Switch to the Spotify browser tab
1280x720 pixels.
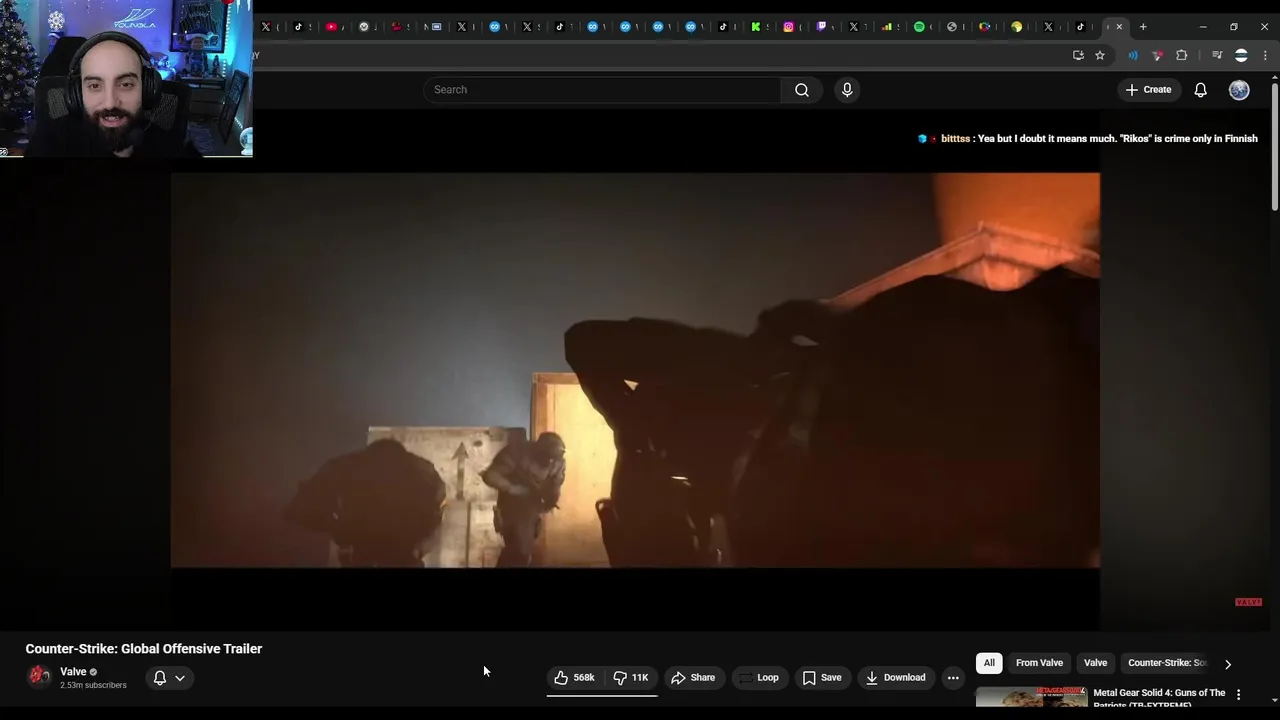pyautogui.click(x=919, y=27)
